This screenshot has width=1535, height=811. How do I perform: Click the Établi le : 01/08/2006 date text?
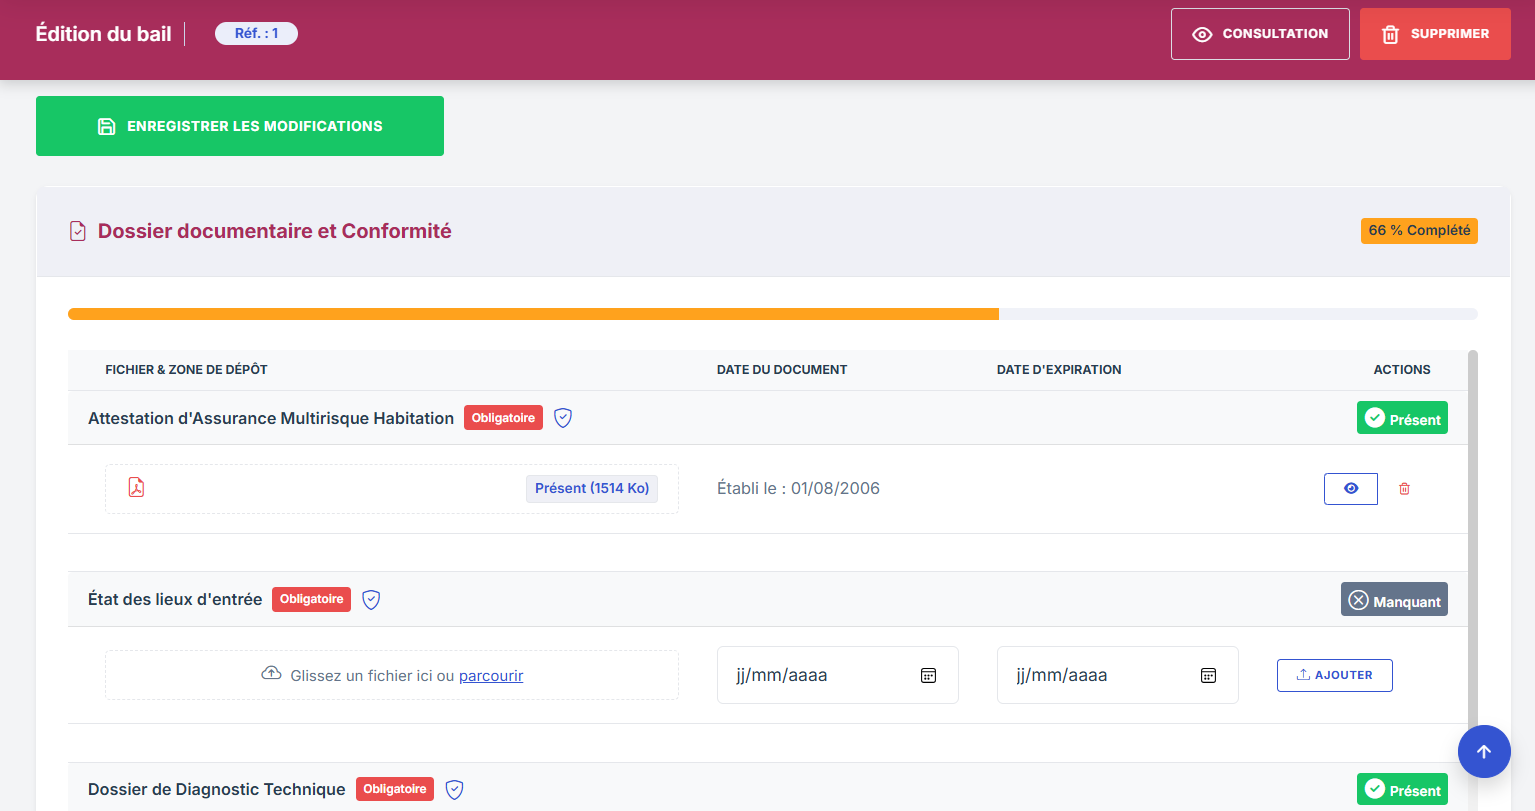pyautogui.click(x=798, y=488)
